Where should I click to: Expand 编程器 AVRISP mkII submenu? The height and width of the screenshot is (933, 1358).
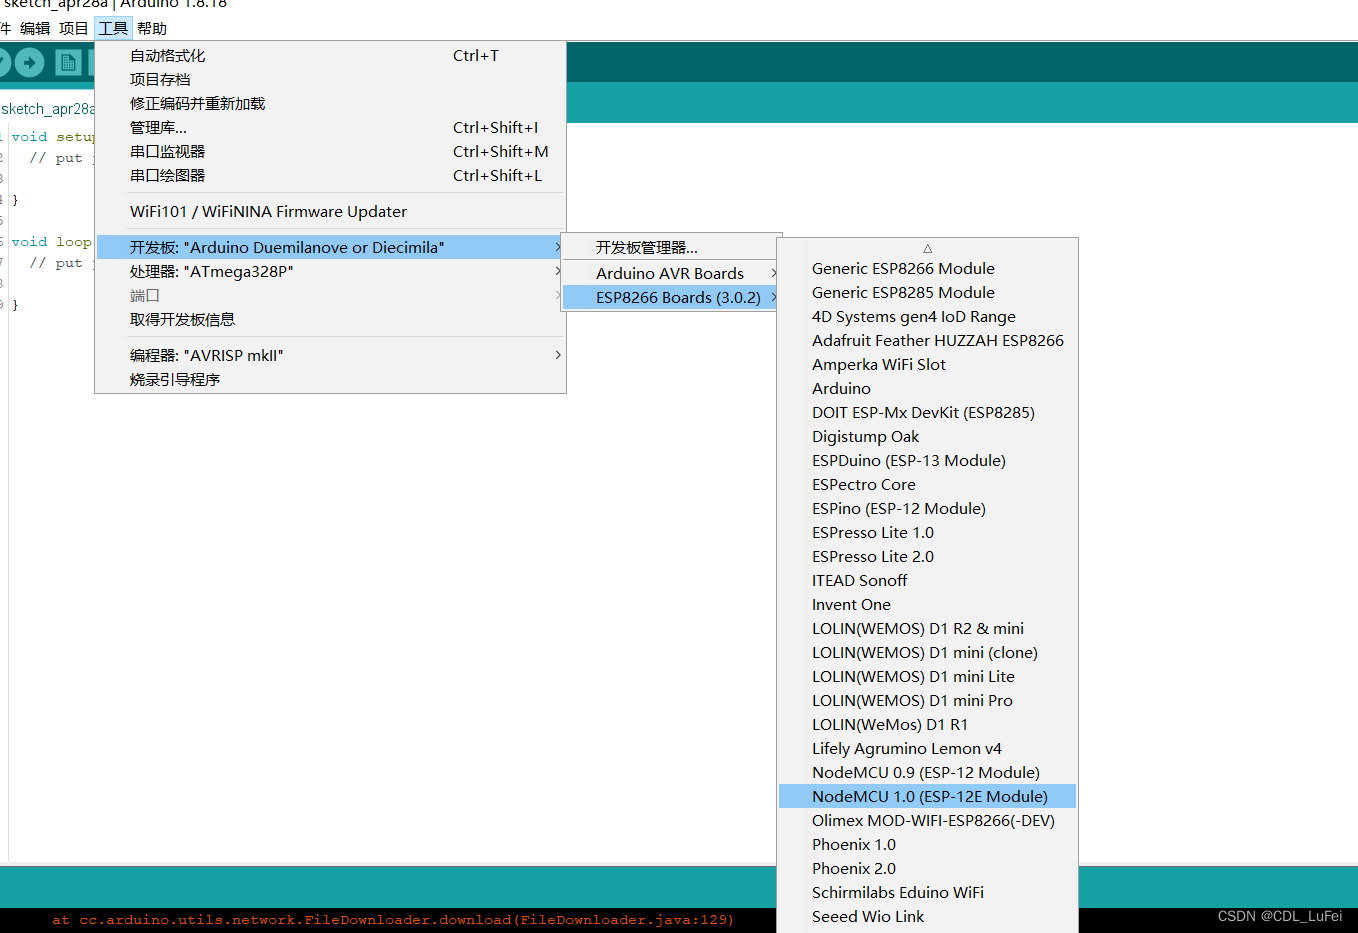331,356
